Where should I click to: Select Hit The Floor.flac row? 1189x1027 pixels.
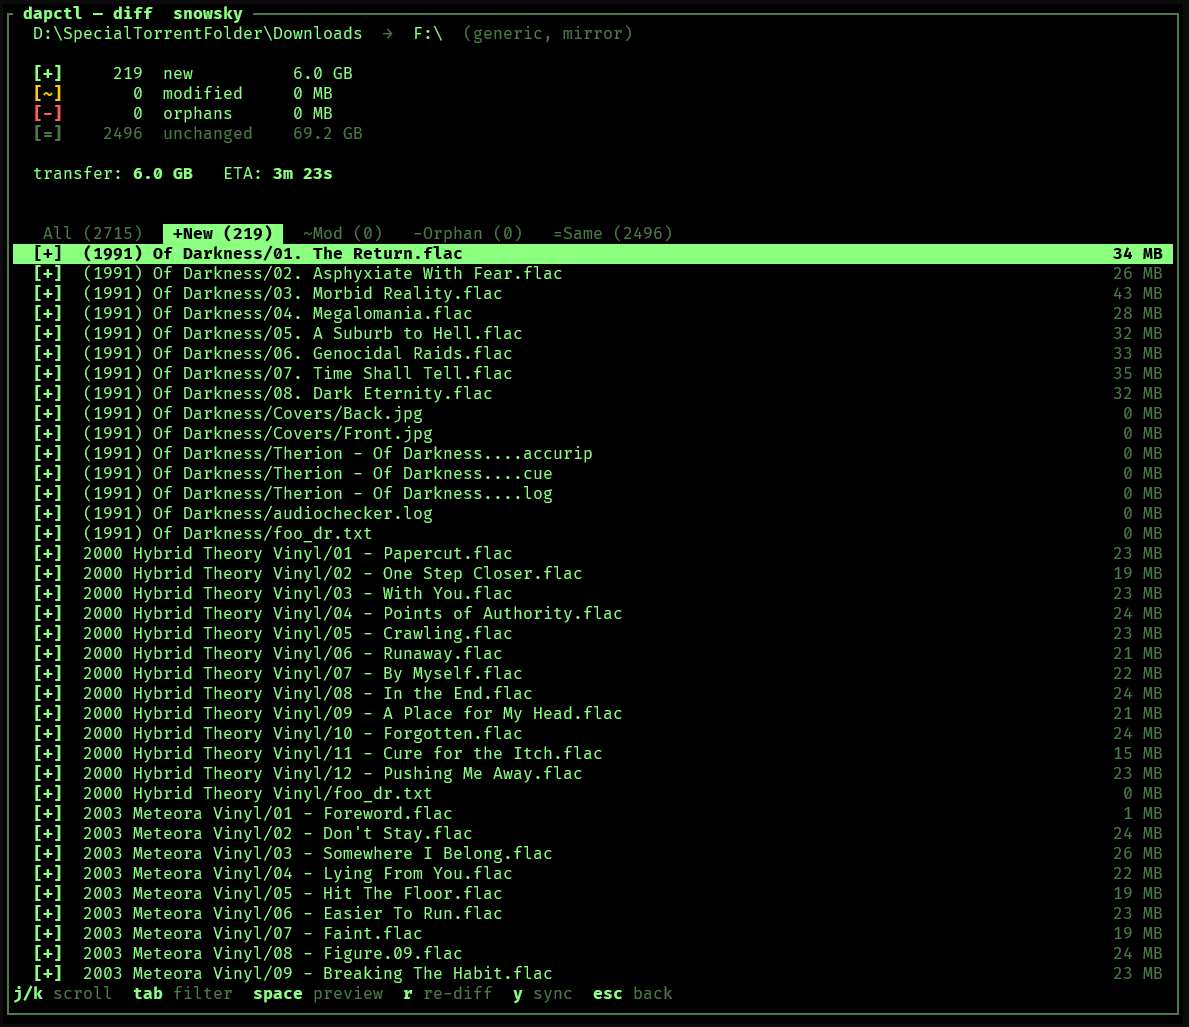point(593,894)
